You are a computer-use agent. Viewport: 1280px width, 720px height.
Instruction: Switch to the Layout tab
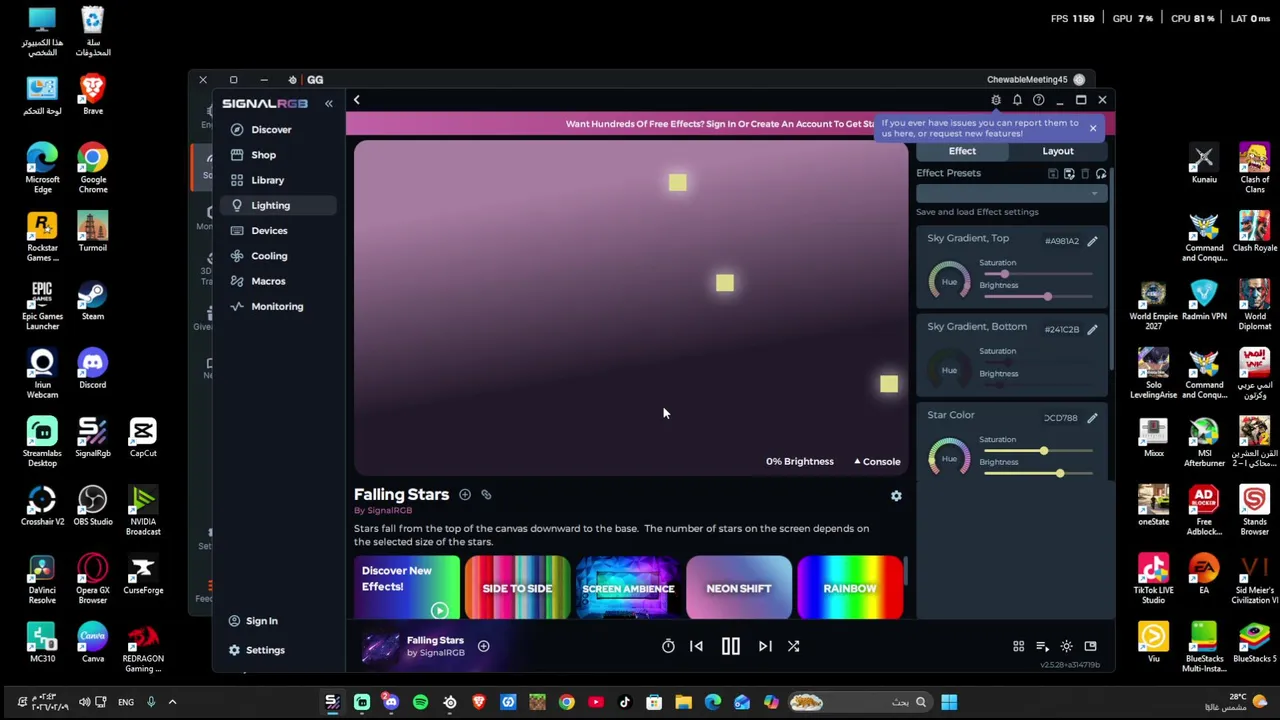(x=1058, y=151)
